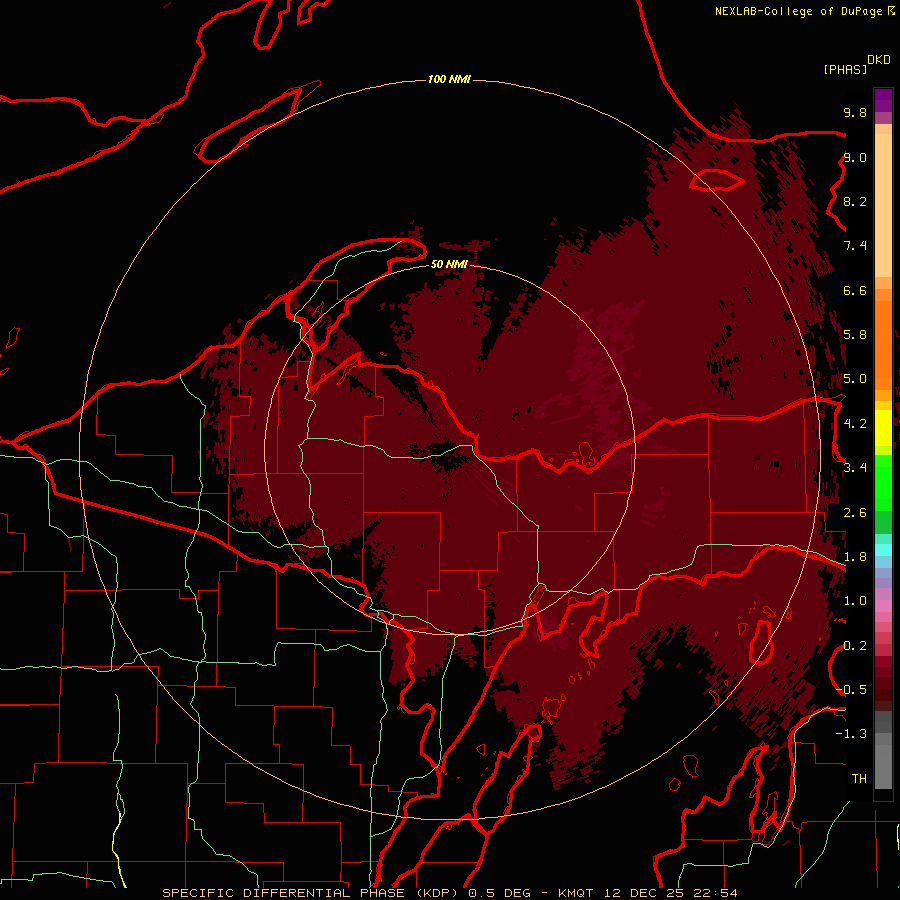900x900 pixels.
Task: Click the -1.3 value on color scale
Action: tap(851, 734)
